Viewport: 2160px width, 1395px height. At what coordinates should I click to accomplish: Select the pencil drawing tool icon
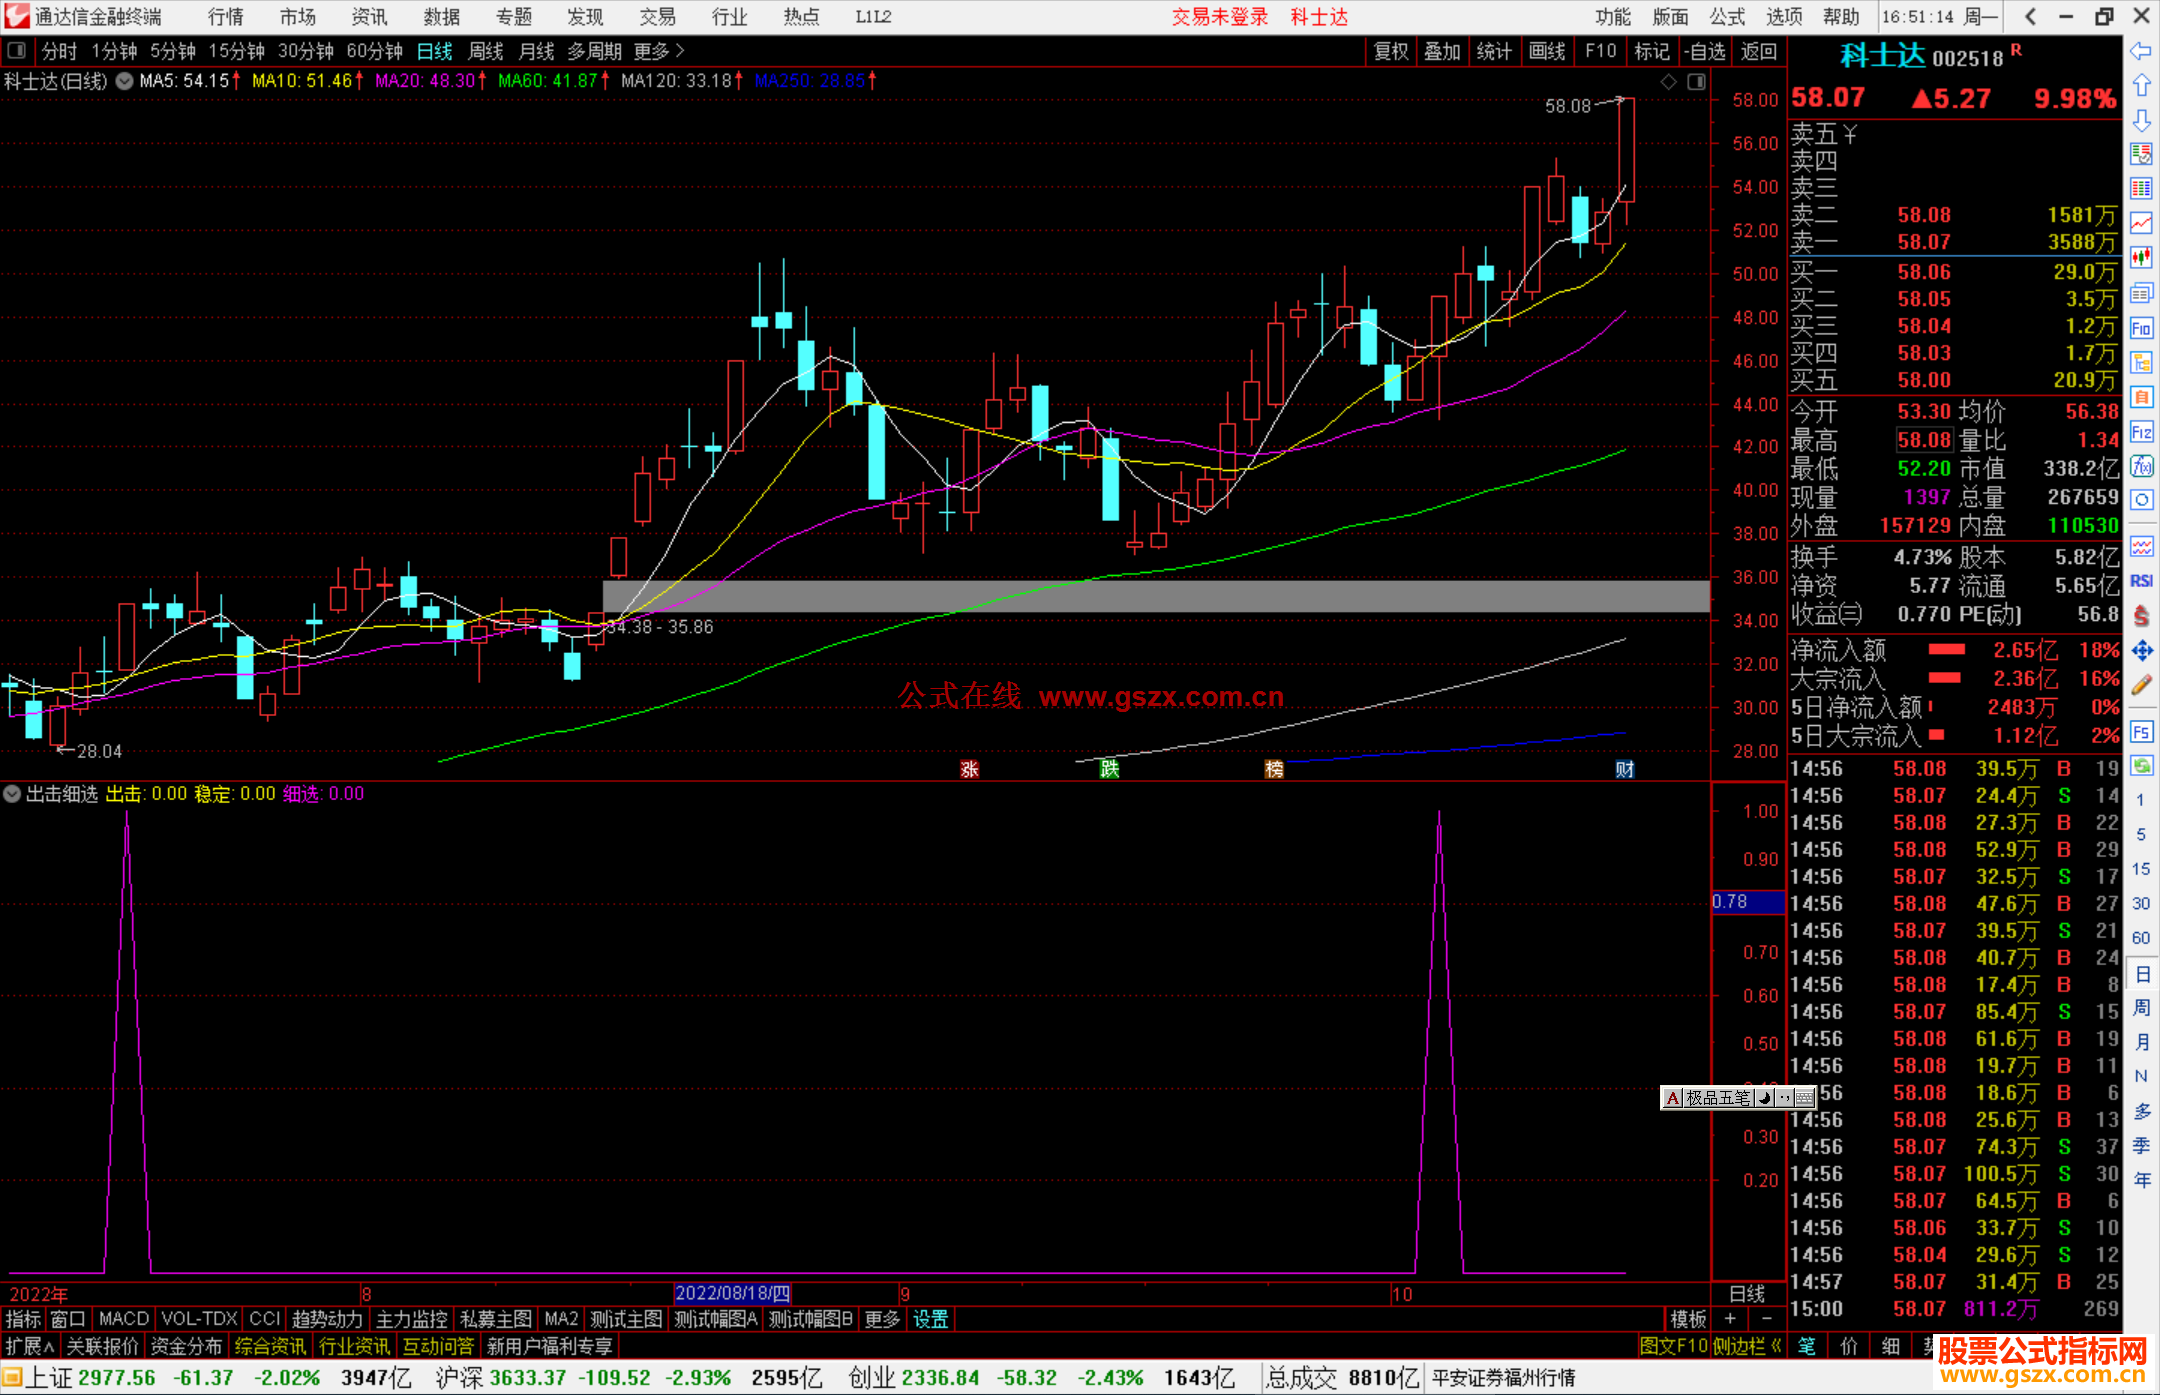pyautogui.click(x=2141, y=685)
